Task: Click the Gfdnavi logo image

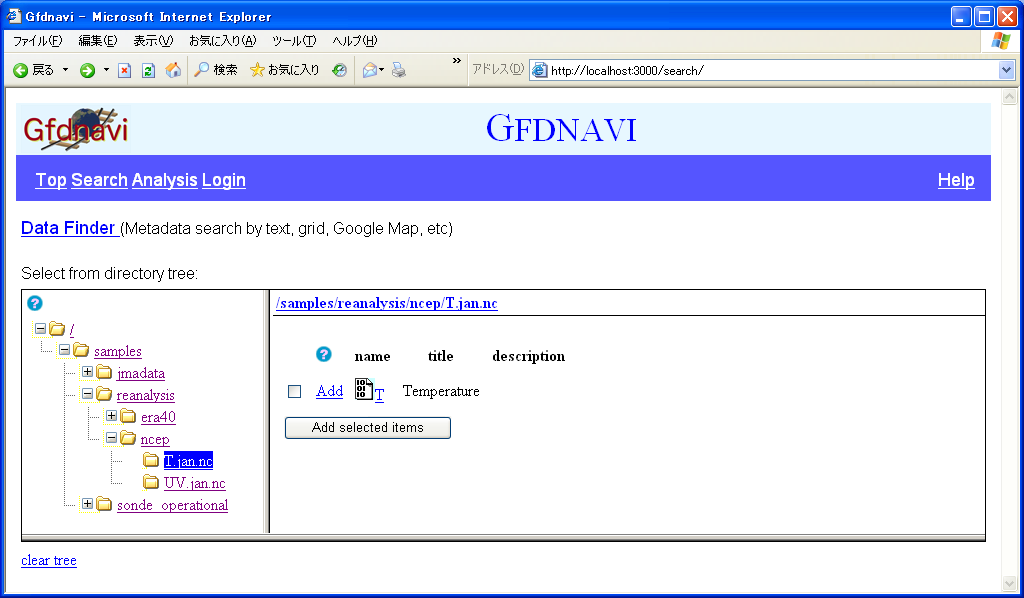Action: [x=75, y=129]
